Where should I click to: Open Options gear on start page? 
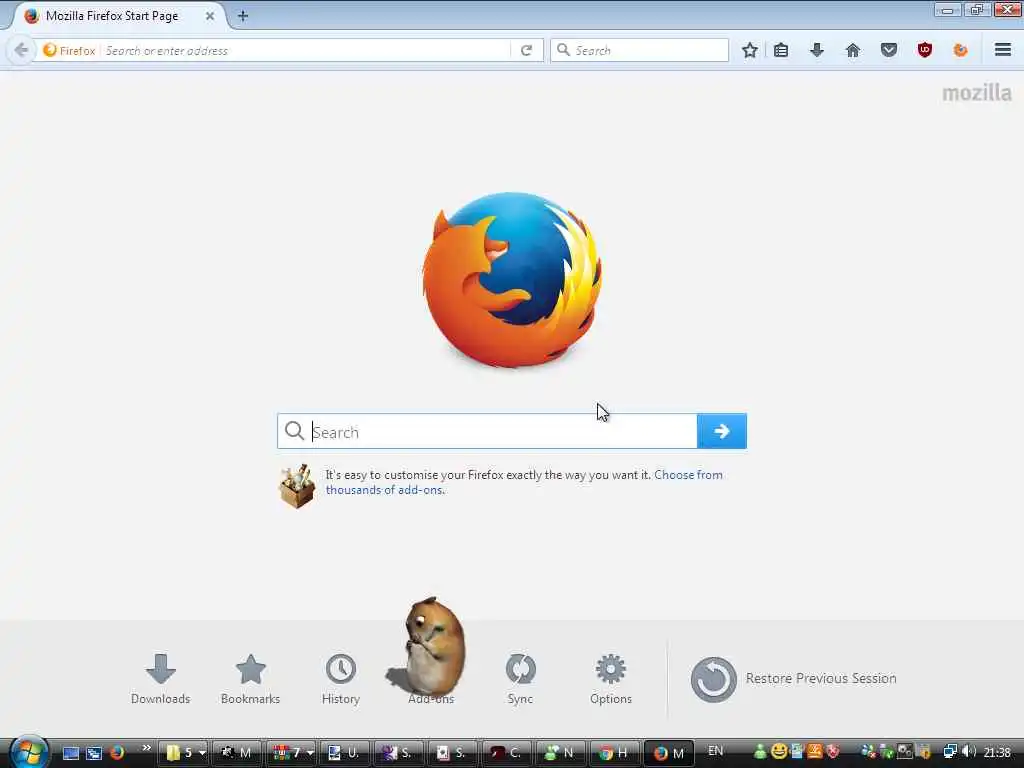coord(611,679)
